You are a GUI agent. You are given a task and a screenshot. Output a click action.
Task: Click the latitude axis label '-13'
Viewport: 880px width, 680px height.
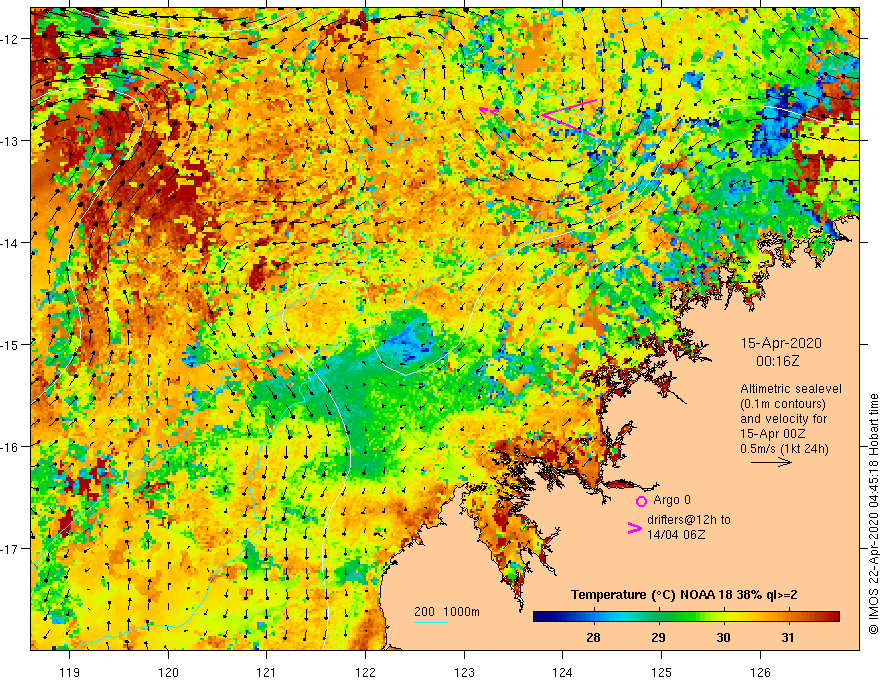pyautogui.click(x=11, y=141)
